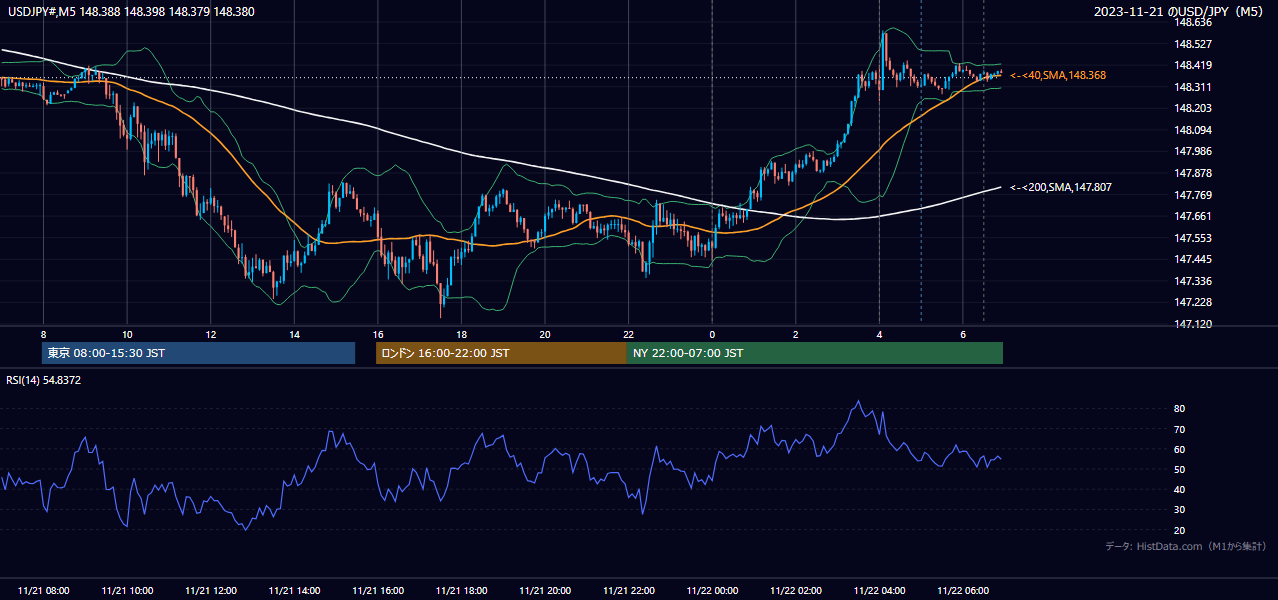Image resolution: width=1278 pixels, height=600 pixels.
Task: Click the hour label 10 under the chart
Action: click(x=127, y=334)
